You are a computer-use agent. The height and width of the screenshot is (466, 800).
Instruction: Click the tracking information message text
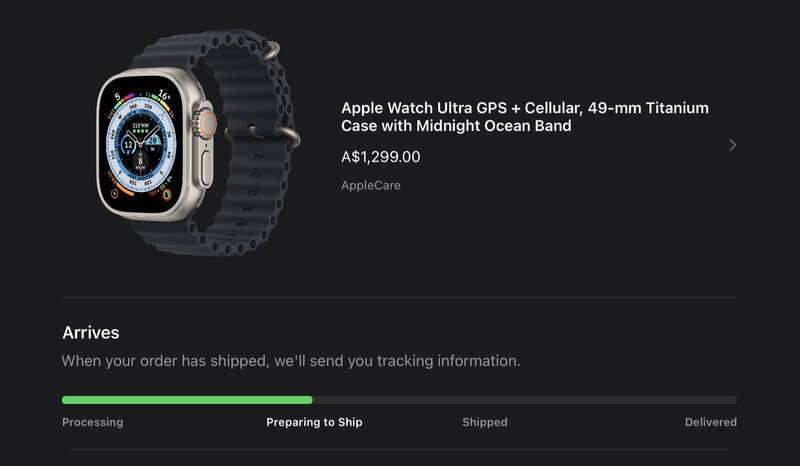pyautogui.click(x=291, y=361)
